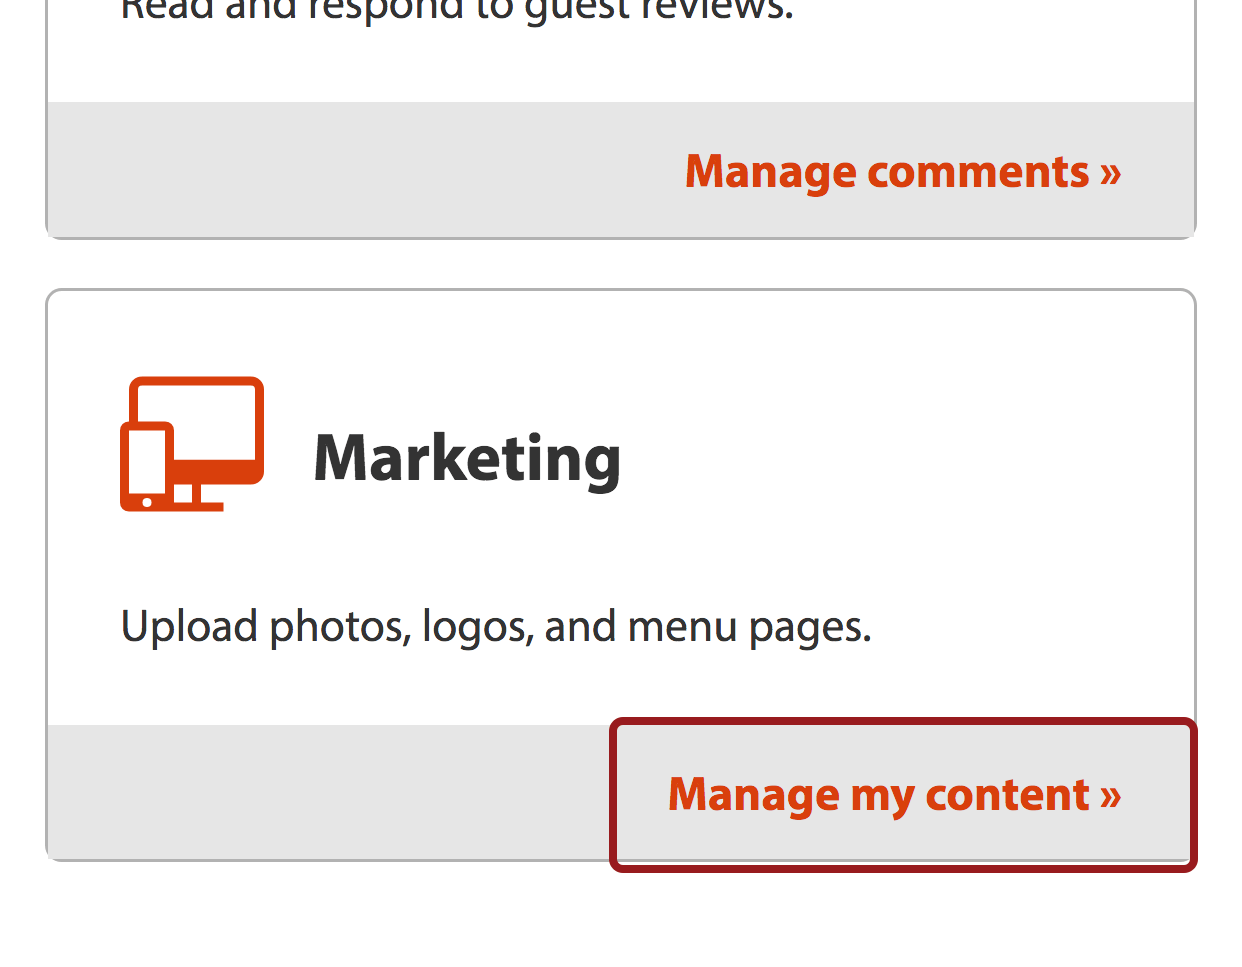1242x967 pixels.
Task: Click empty gray footer area of Marketing card
Action: coord(330,792)
